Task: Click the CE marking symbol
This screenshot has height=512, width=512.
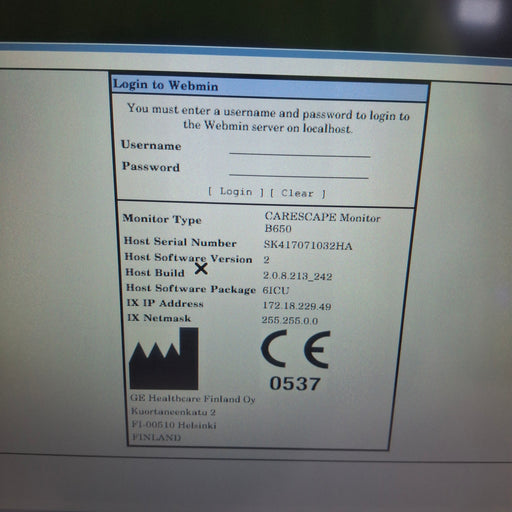Action: [296, 349]
